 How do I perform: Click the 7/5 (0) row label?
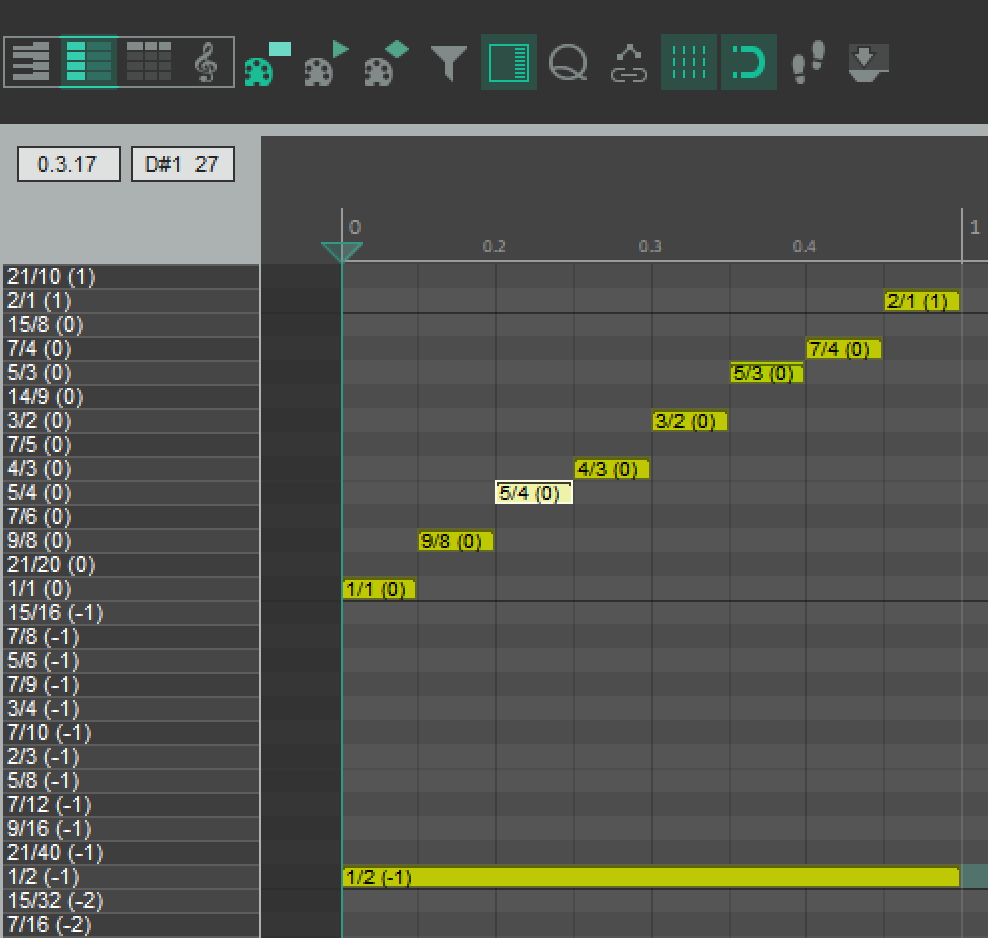tap(130, 444)
